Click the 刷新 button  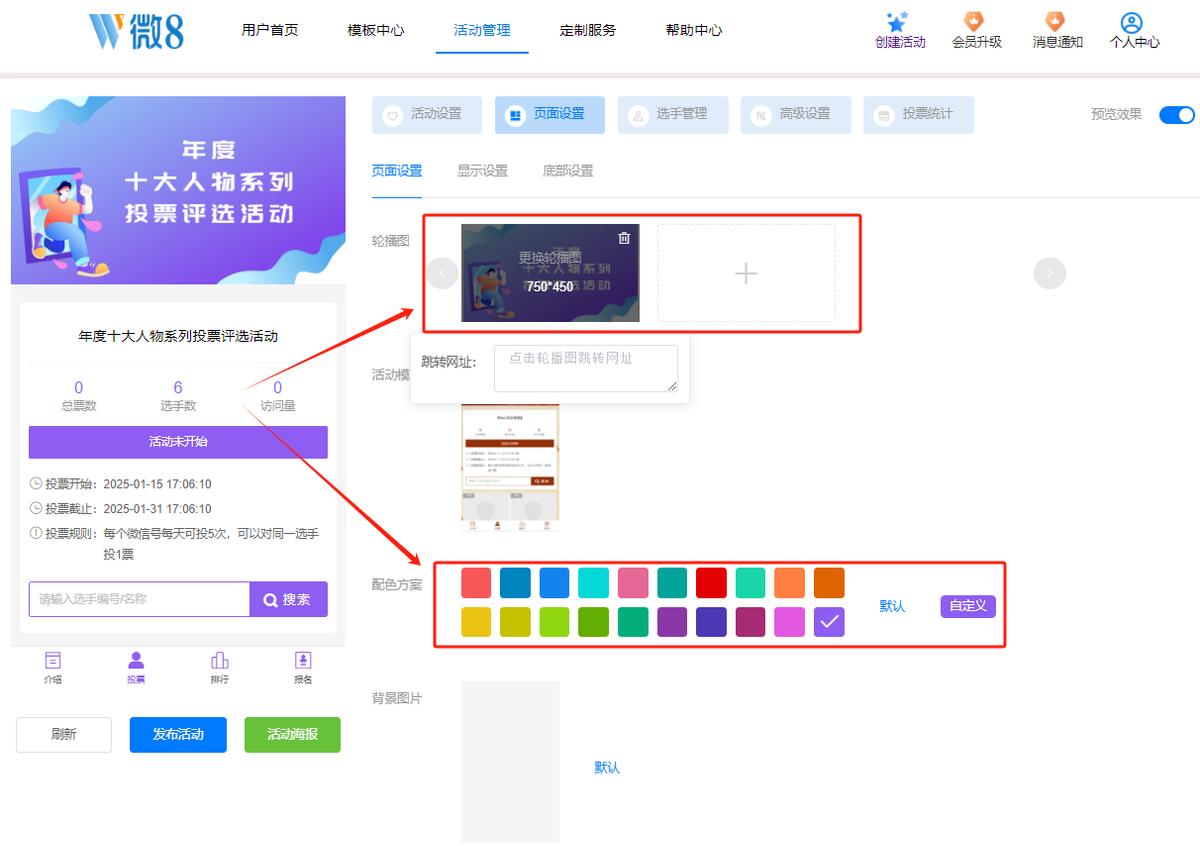point(64,734)
